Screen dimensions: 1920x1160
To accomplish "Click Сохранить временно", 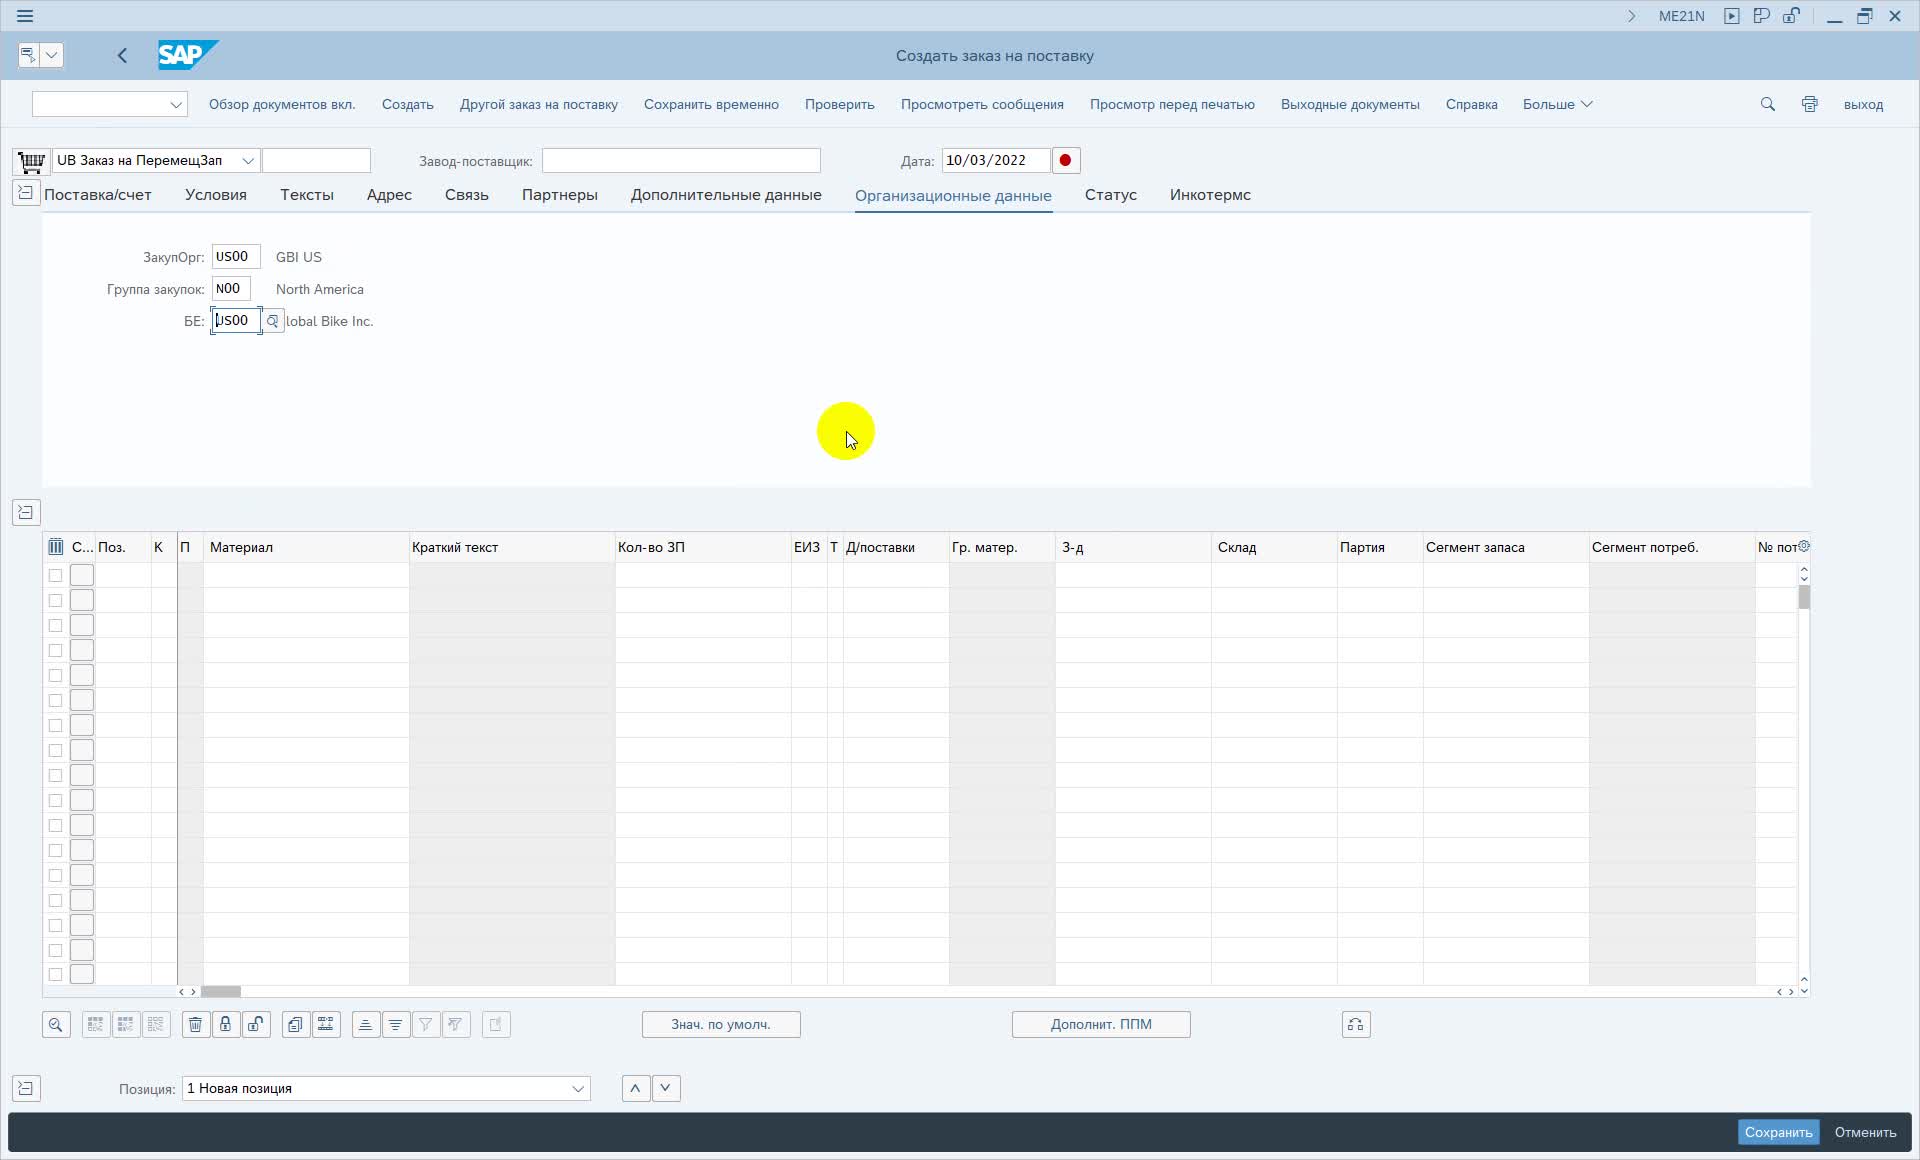I will [711, 104].
